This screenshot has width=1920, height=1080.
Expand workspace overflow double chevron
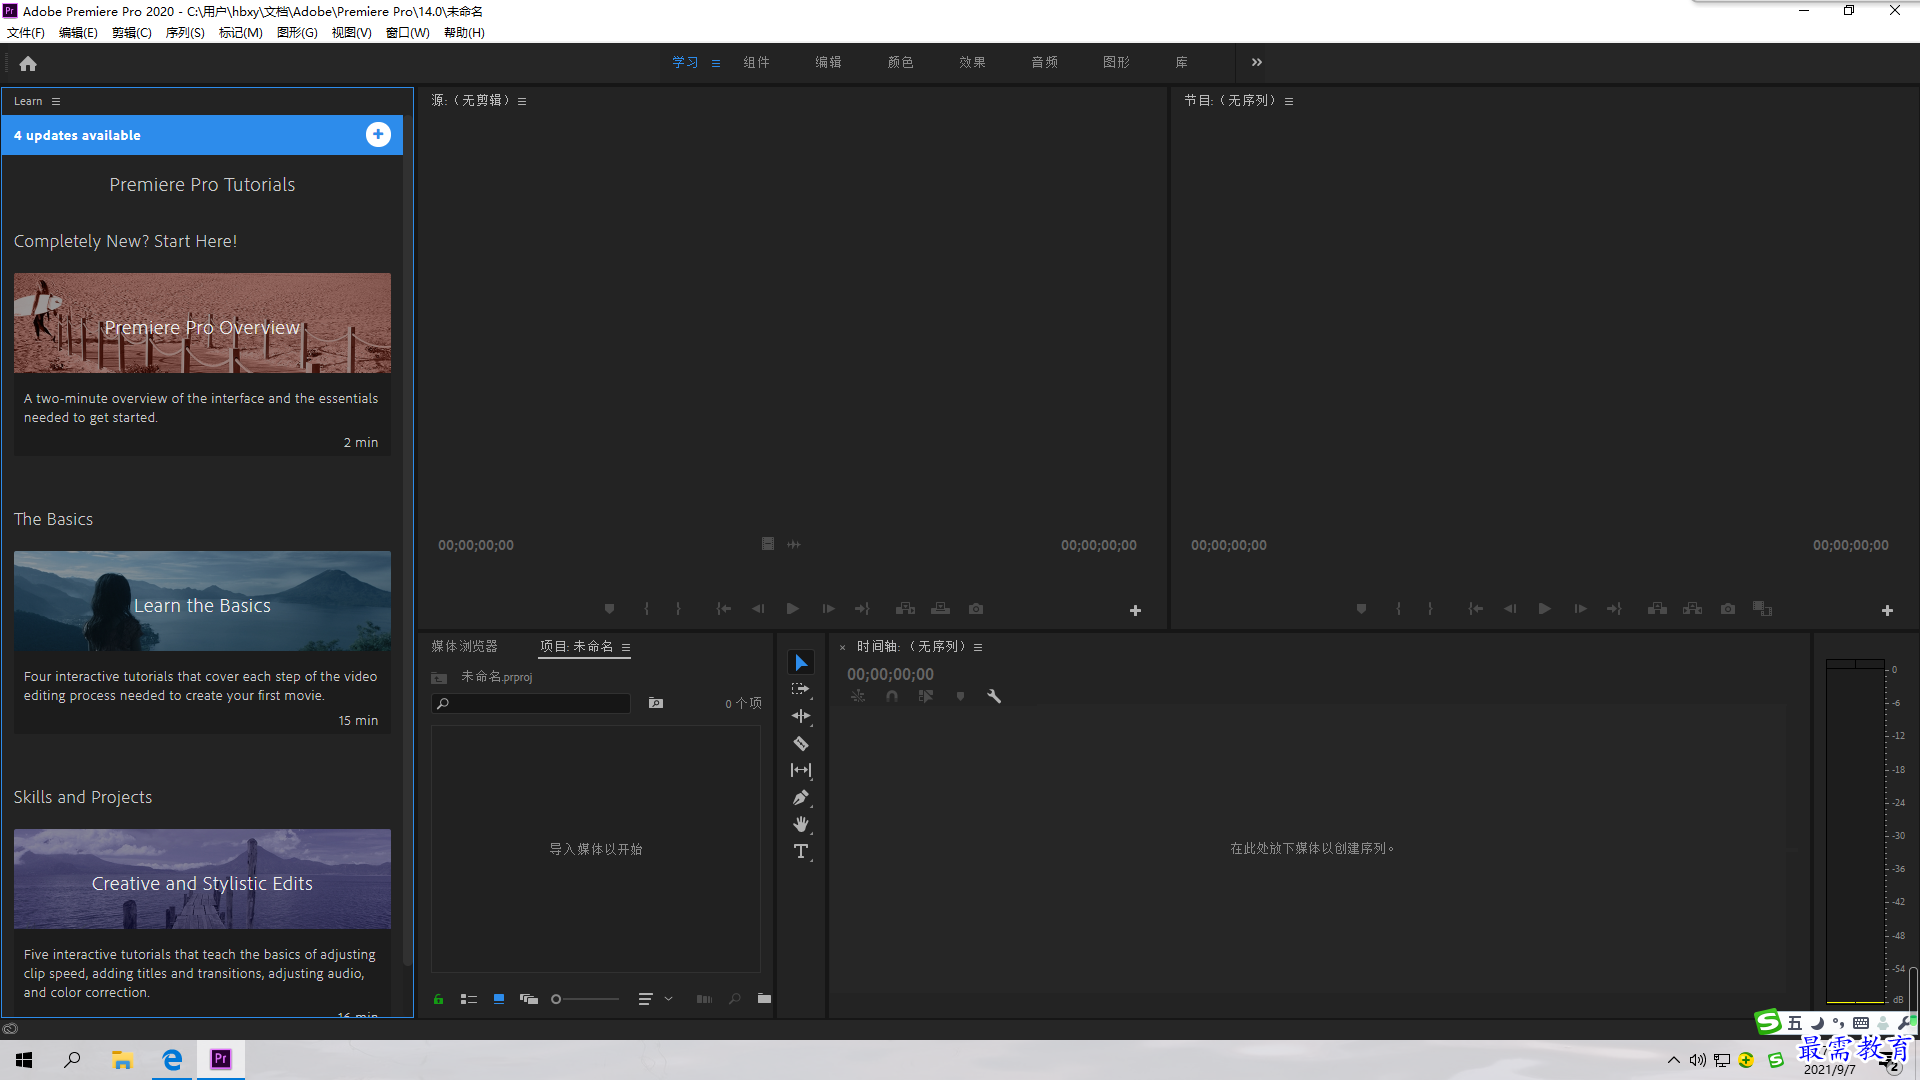(1257, 62)
